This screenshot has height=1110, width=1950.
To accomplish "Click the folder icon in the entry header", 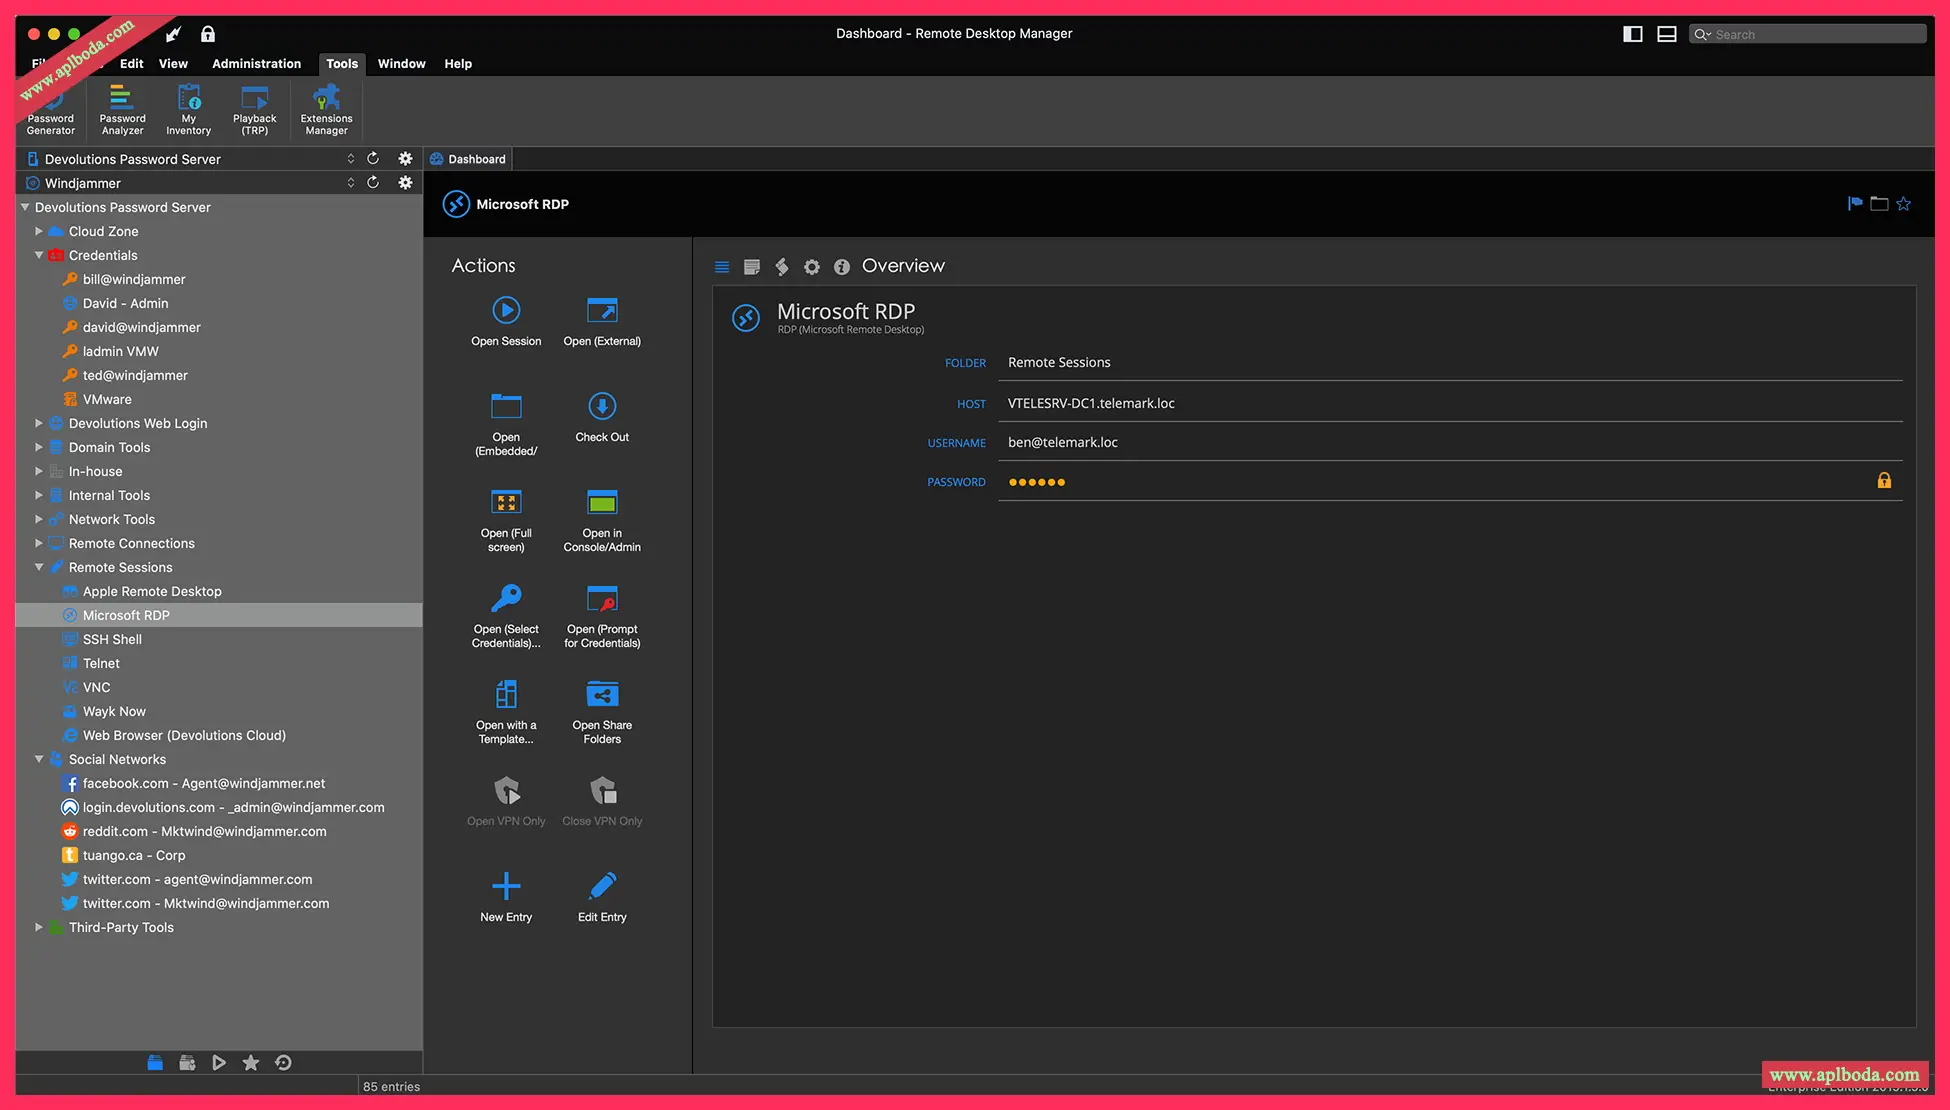I will coord(1879,204).
